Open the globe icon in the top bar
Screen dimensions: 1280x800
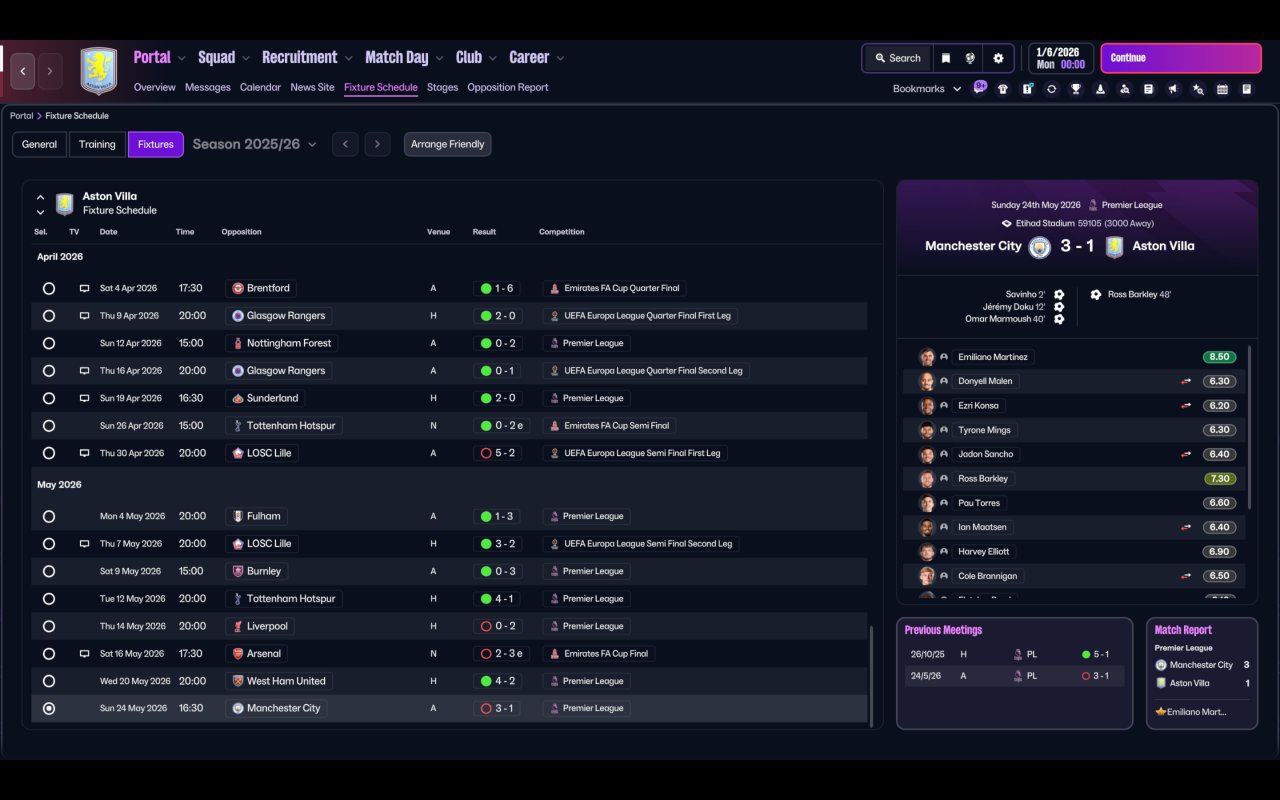[970, 58]
